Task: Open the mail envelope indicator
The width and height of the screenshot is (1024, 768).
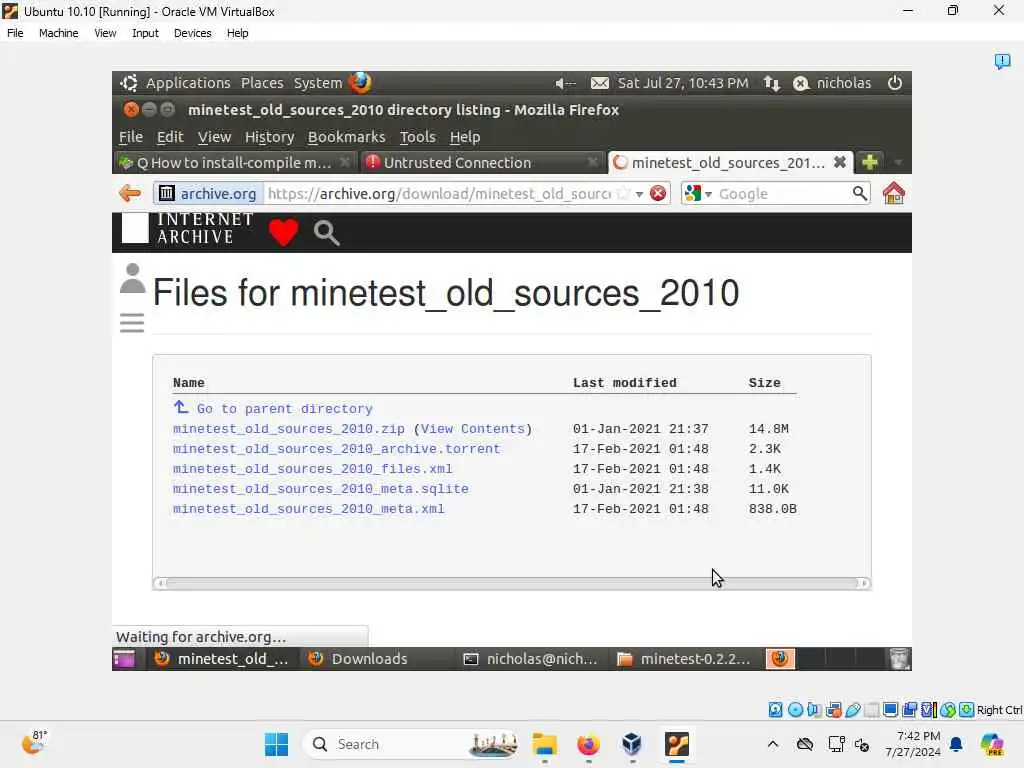Action: tap(600, 83)
